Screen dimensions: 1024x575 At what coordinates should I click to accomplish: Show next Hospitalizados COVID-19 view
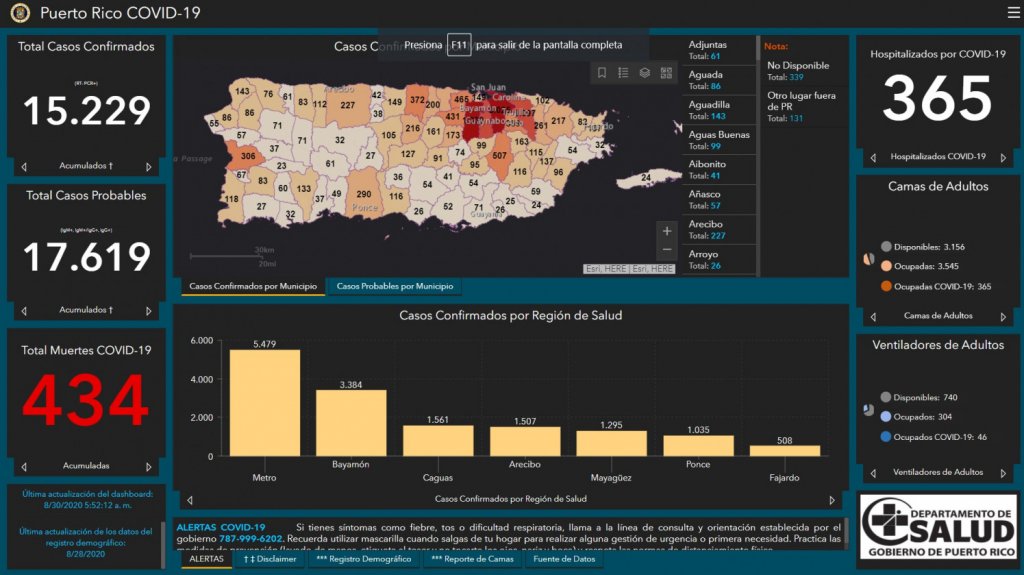pos(1001,157)
